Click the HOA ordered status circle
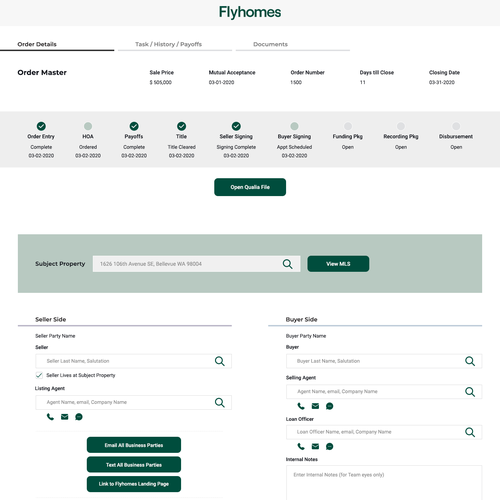The image size is (500, 500). coord(88,126)
